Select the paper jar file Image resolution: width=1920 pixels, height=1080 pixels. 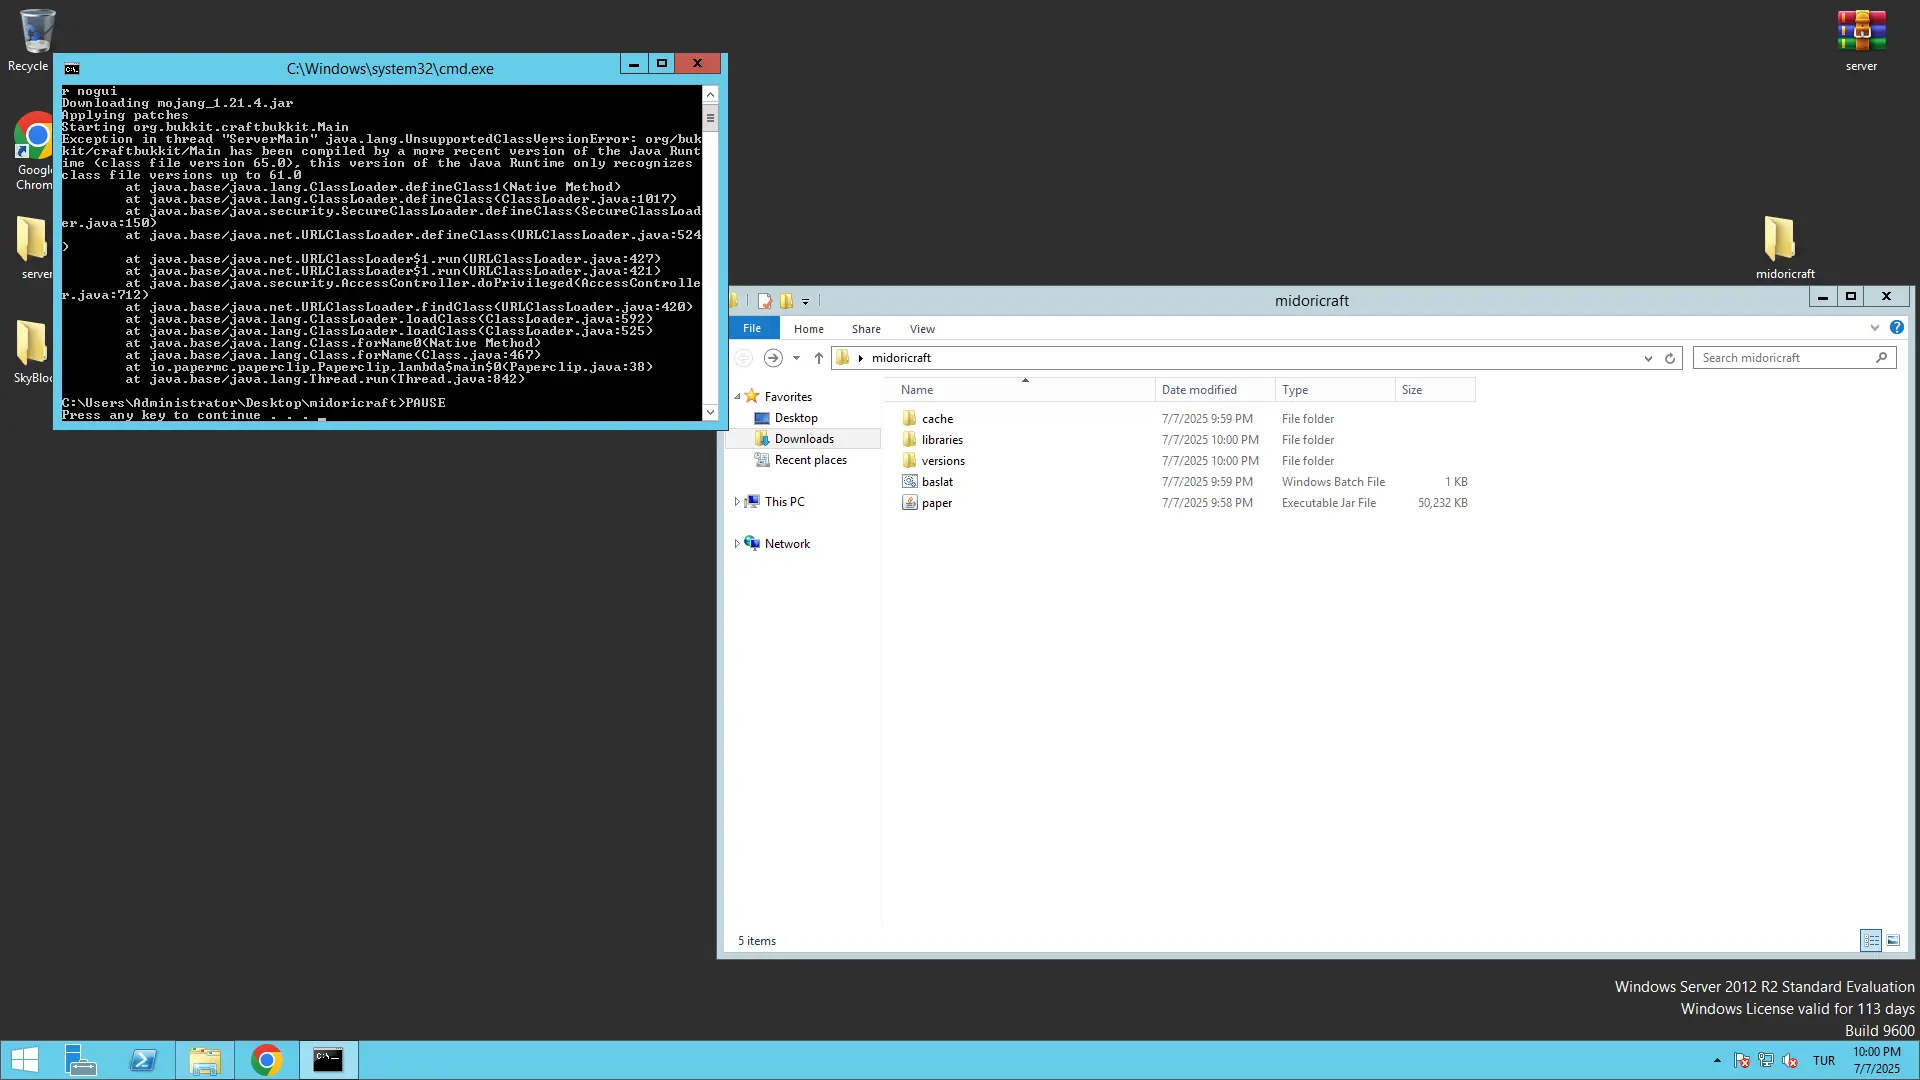[x=937, y=503]
